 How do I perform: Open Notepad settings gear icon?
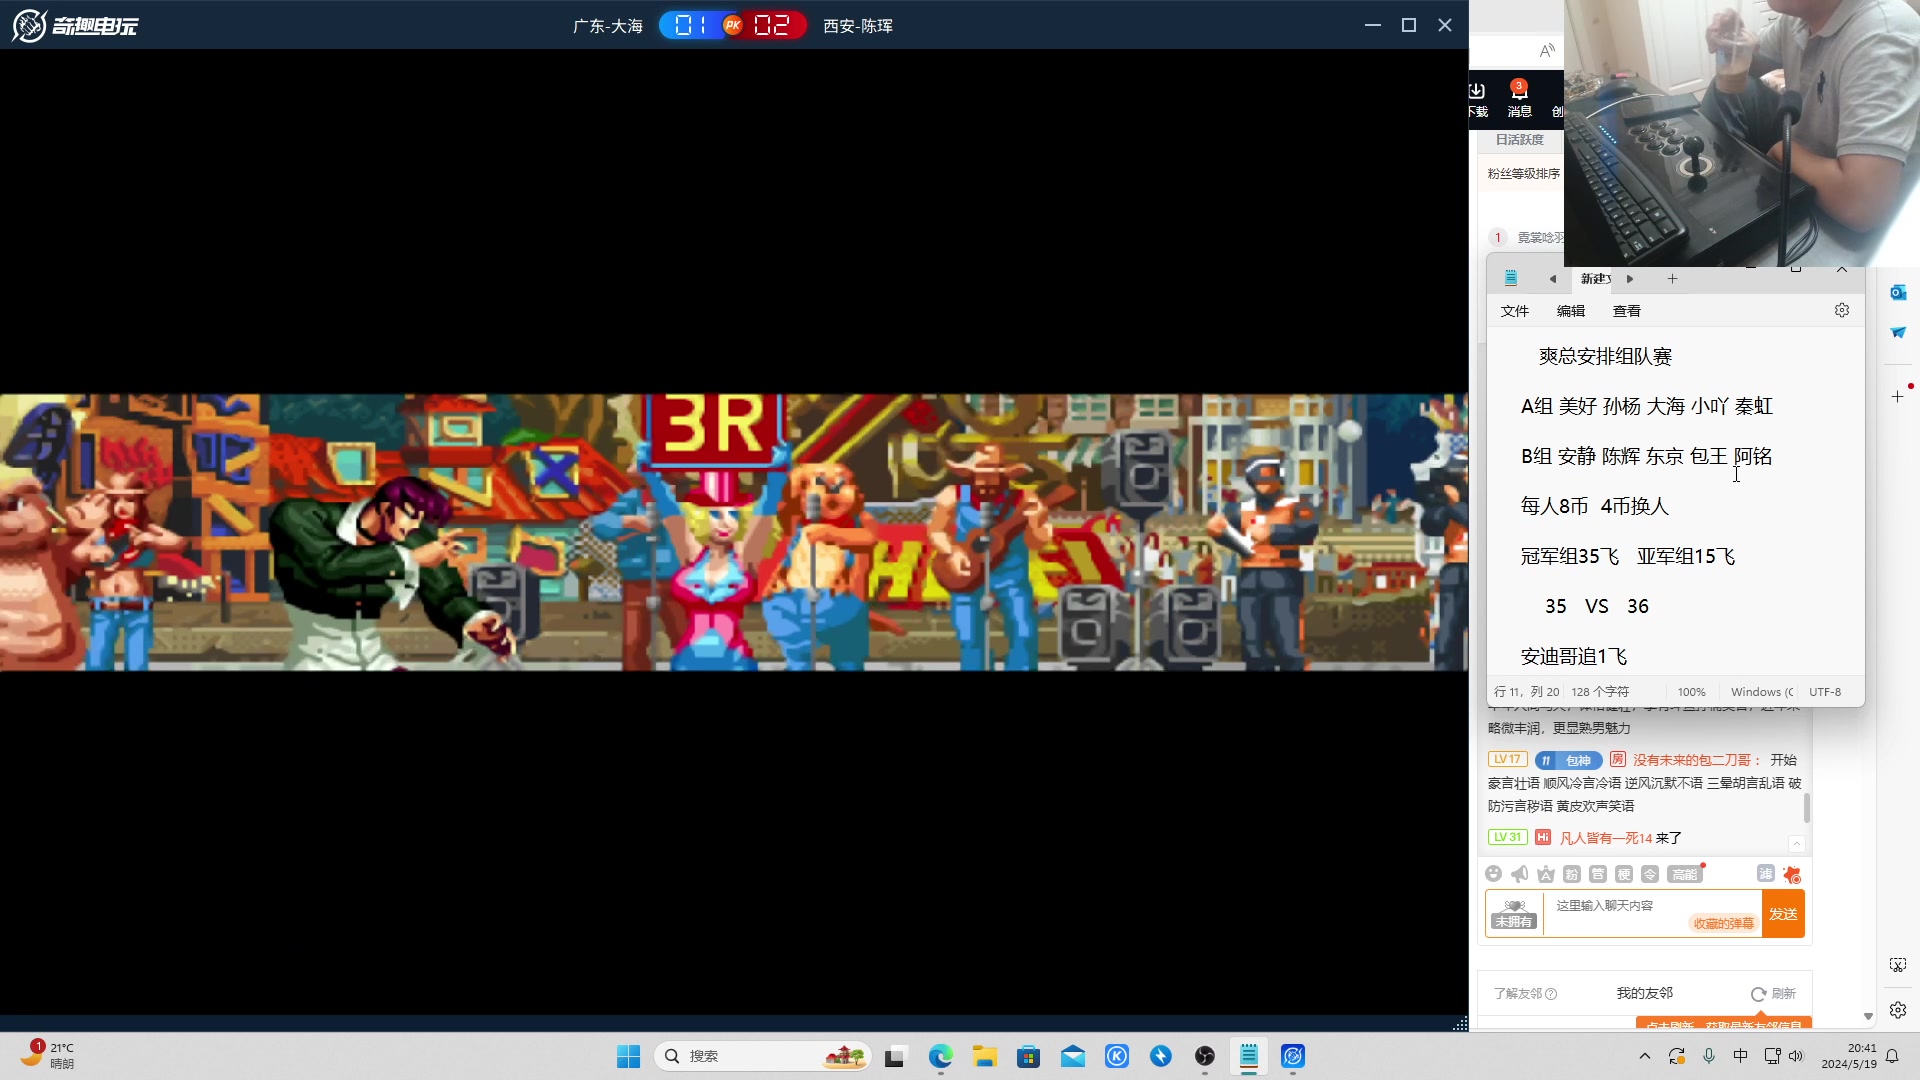point(1841,311)
